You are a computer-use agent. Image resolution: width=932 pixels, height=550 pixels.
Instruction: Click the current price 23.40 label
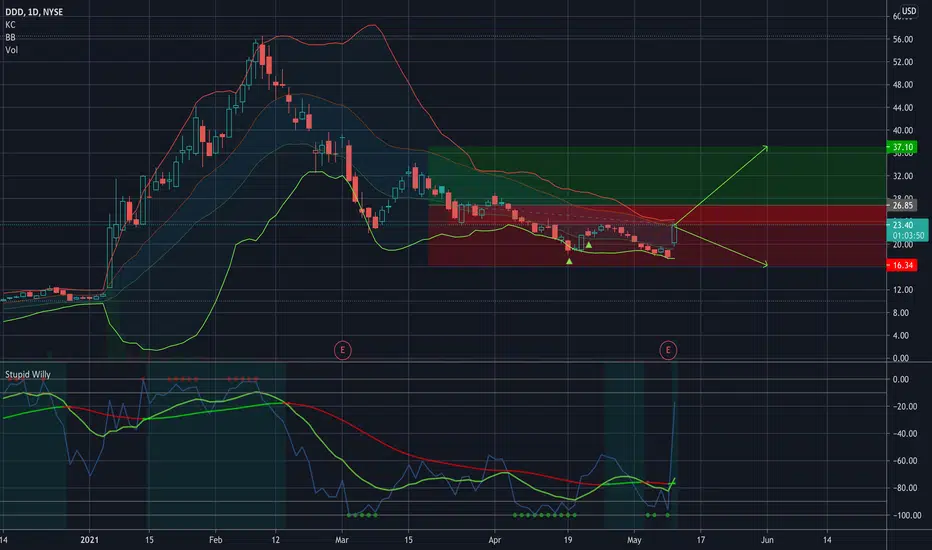(903, 225)
